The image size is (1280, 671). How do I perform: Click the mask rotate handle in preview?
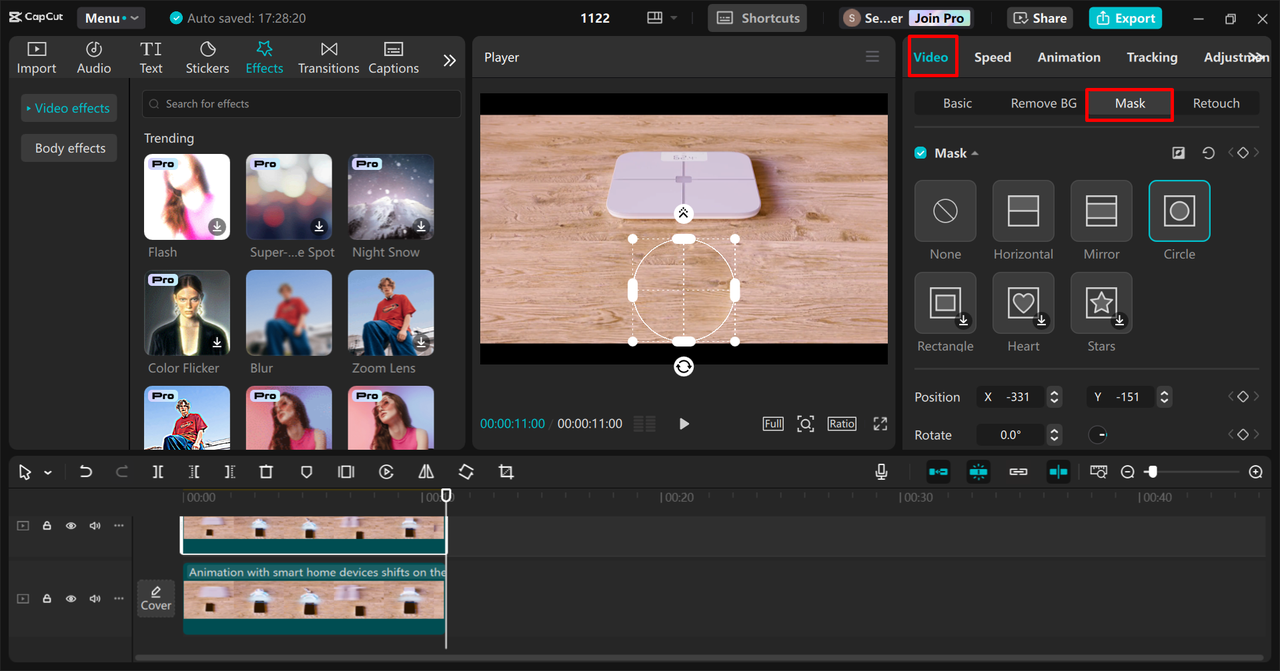pyautogui.click(x=684, y=367)
